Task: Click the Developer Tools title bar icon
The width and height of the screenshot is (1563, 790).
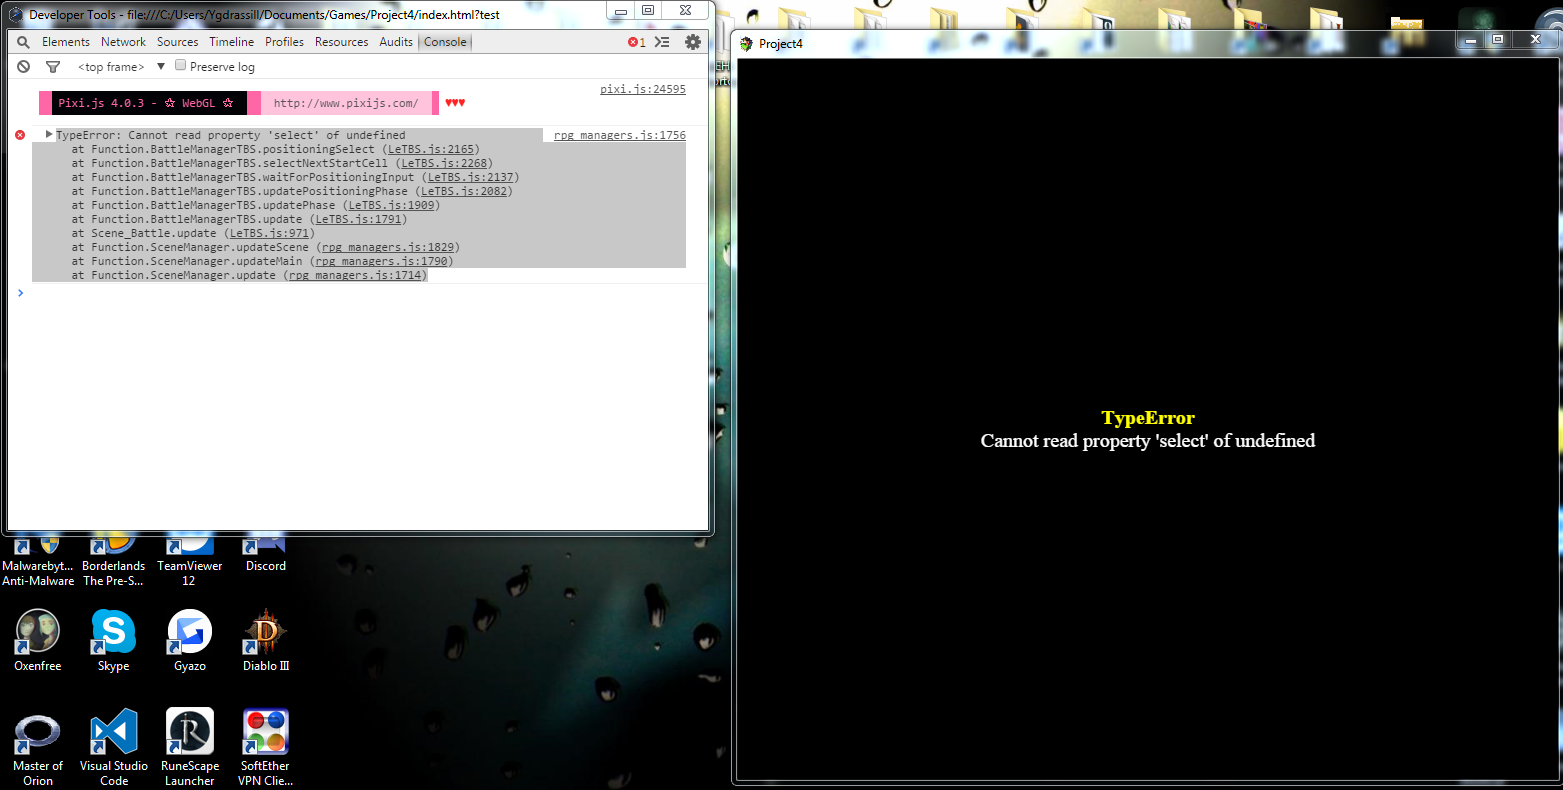Action: pos(16,15)
